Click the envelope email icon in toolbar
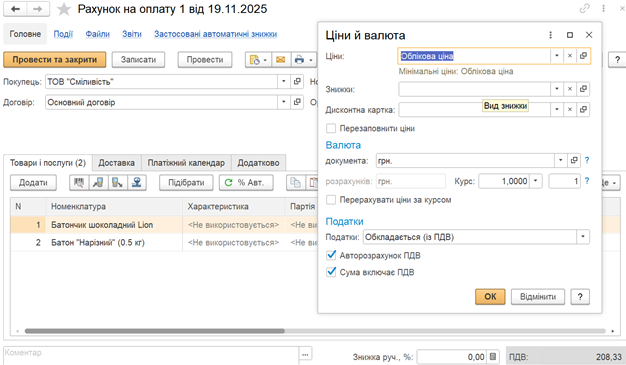The height and width of the screenshot is (365, 626). click(281, 60)
